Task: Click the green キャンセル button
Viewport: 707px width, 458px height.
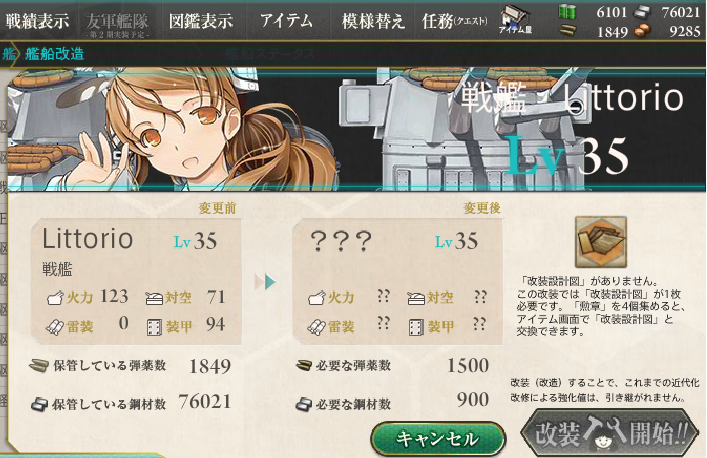Action: (438, 438)
